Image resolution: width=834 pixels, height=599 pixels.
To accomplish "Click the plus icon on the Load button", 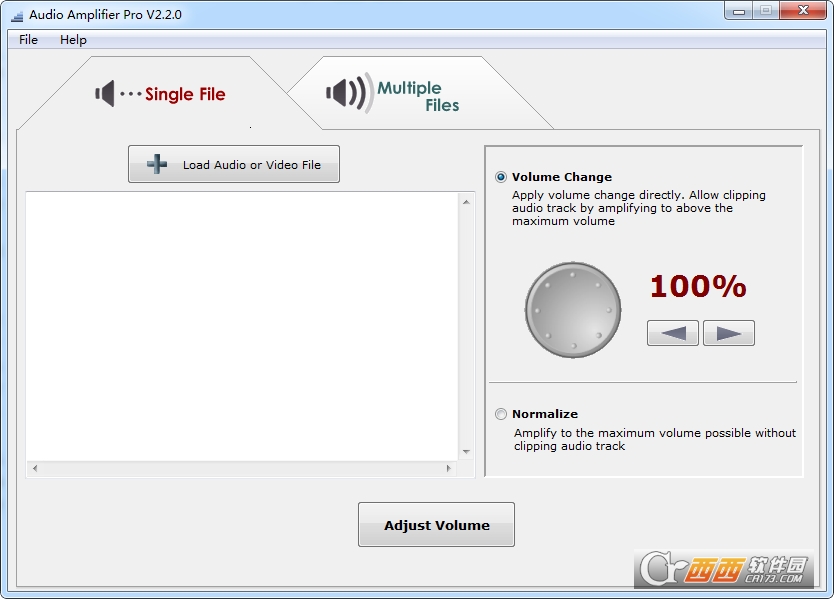I will click(157, 165).
